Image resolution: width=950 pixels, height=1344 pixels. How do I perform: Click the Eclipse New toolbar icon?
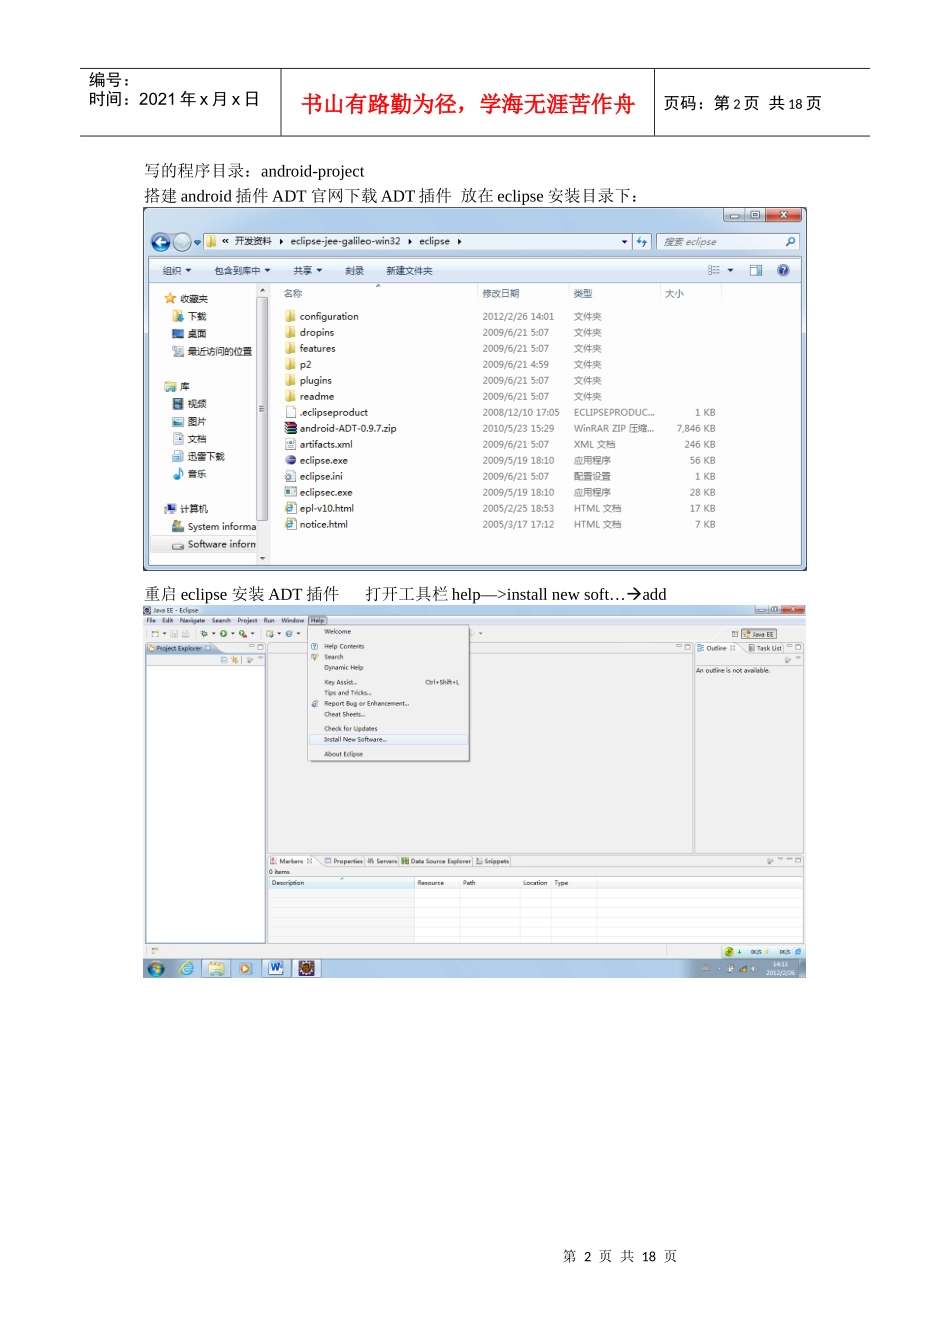pyautogui.click(x=154, y=634)
